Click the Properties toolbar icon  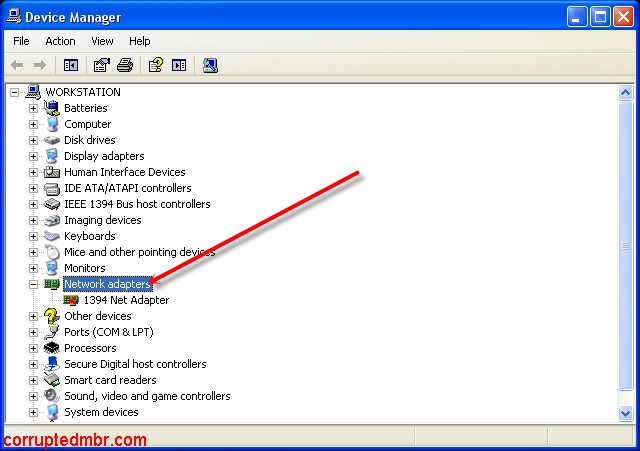[101, 65]
